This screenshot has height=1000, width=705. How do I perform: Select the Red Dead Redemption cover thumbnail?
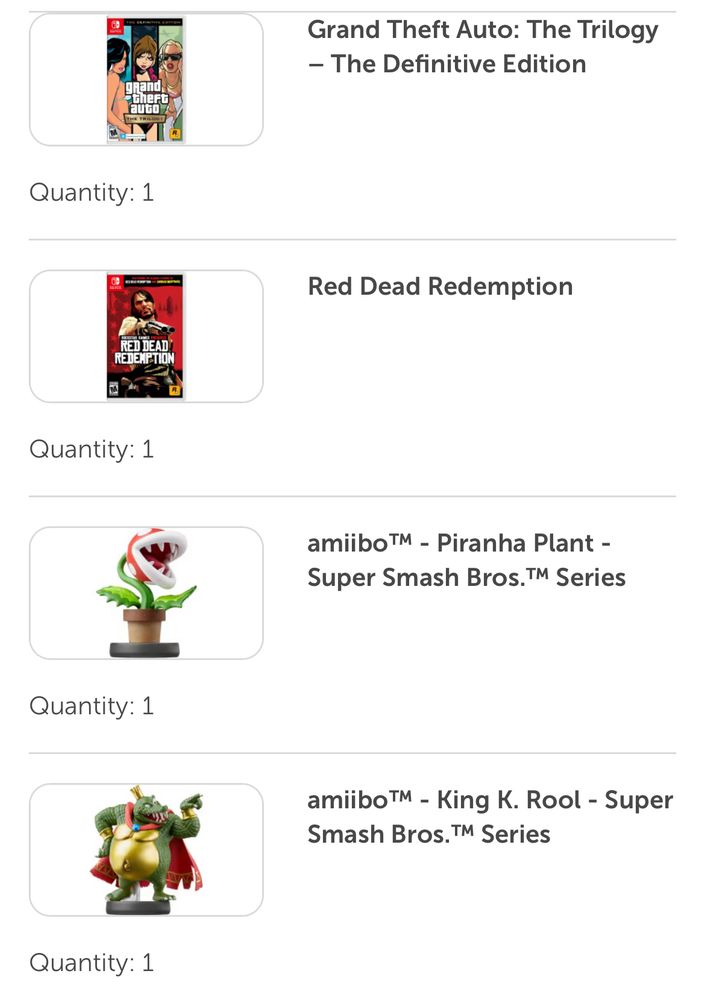click(146, 336)
